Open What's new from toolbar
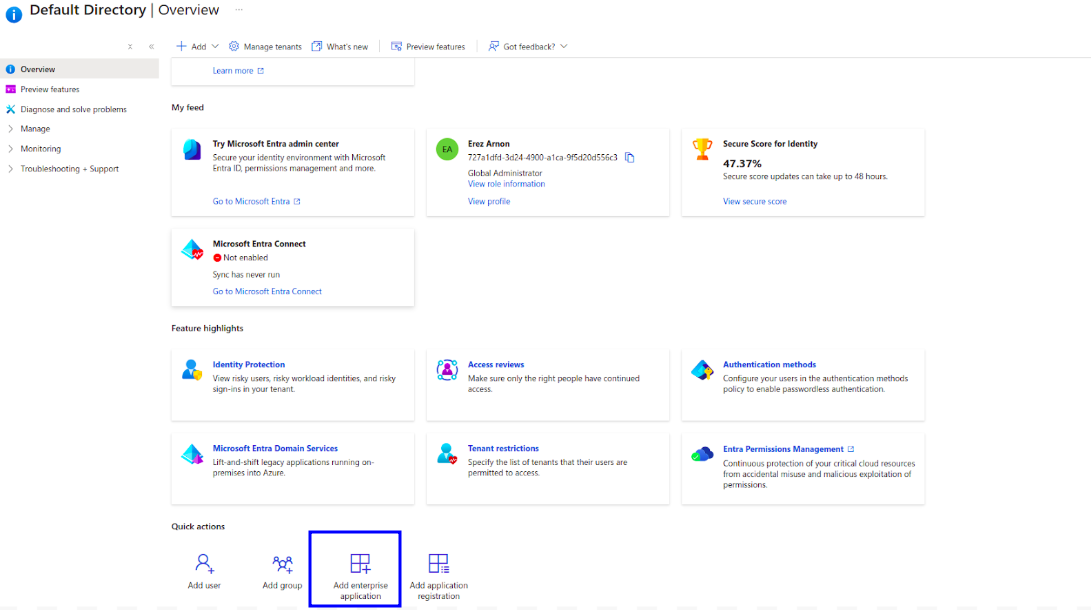Image resolution: width=1091 pixels, height=610 pixels. (340, 47)
